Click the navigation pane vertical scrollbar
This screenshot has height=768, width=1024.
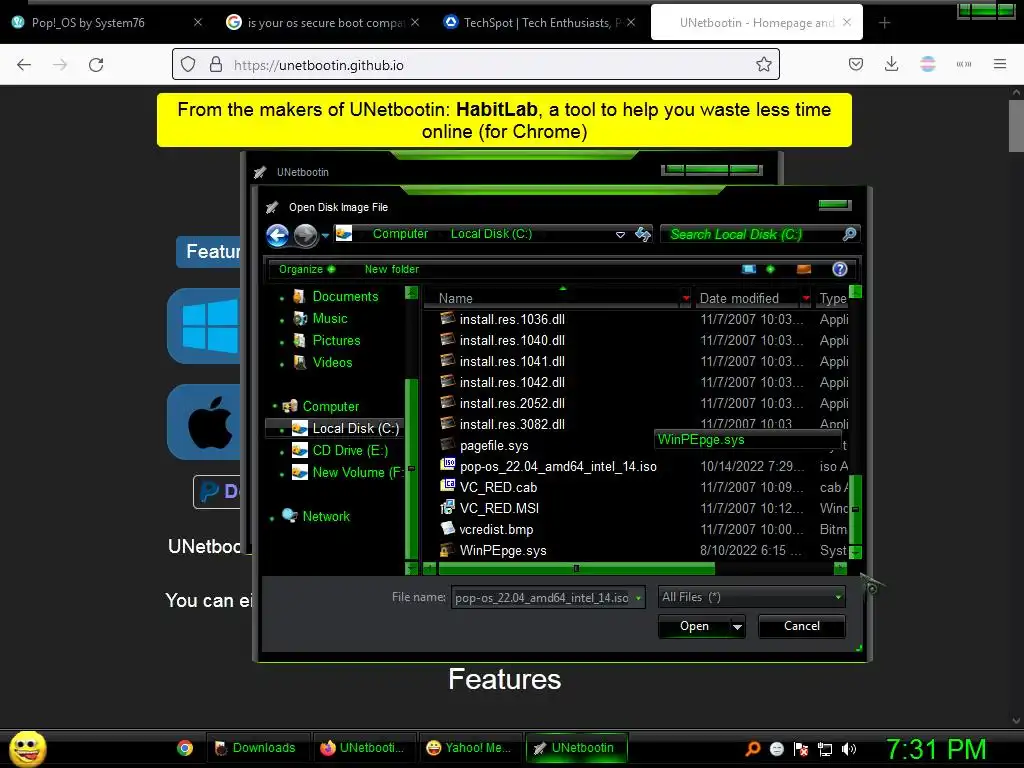pyautogui.click(x=411, y=467)
